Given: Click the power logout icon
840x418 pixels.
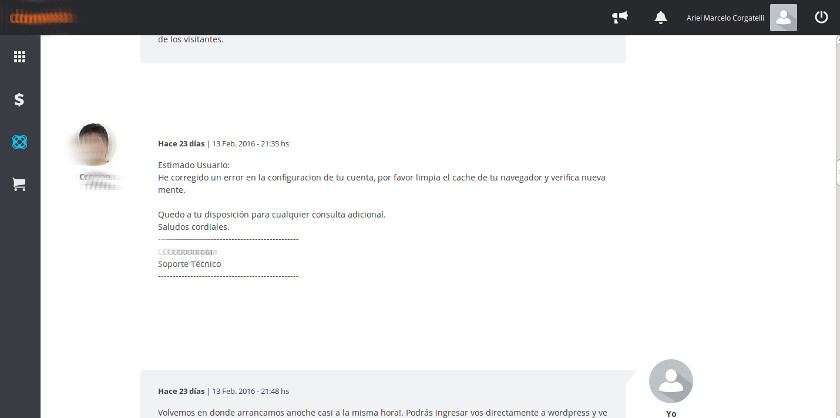Looking at the screenshot, I should pos(821,17).
